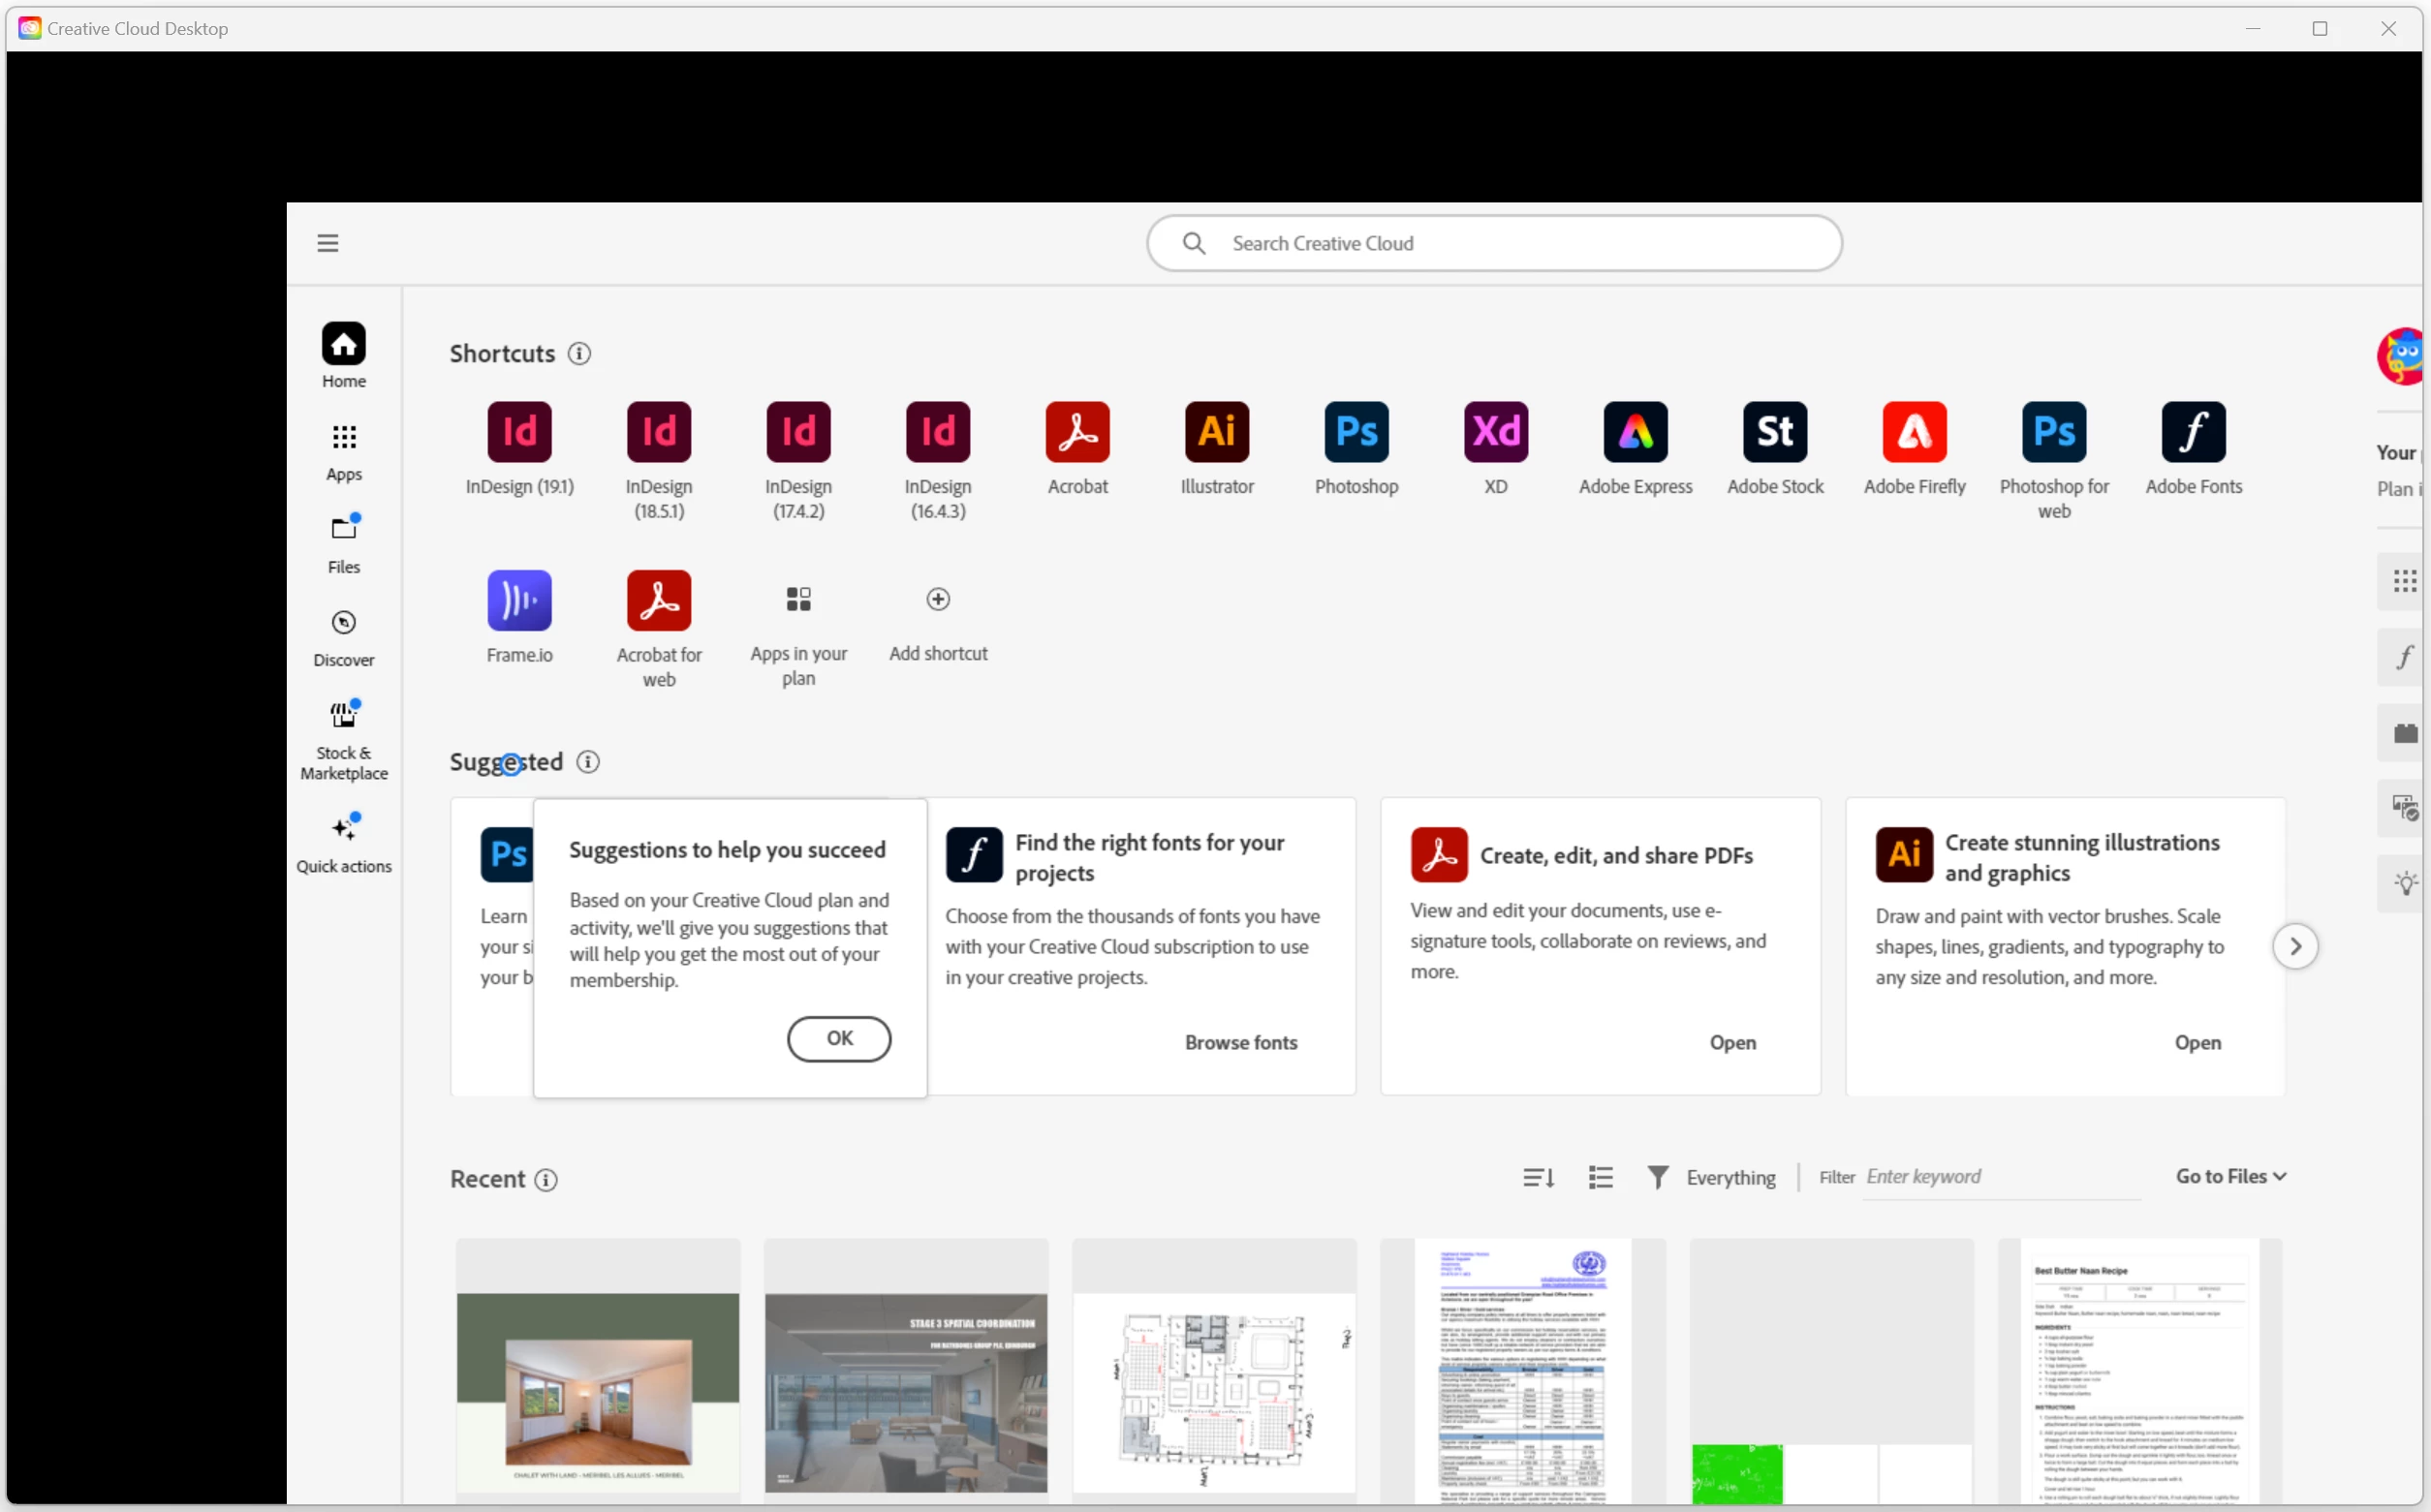Click Browse fonts link

coord(1240,1042)
